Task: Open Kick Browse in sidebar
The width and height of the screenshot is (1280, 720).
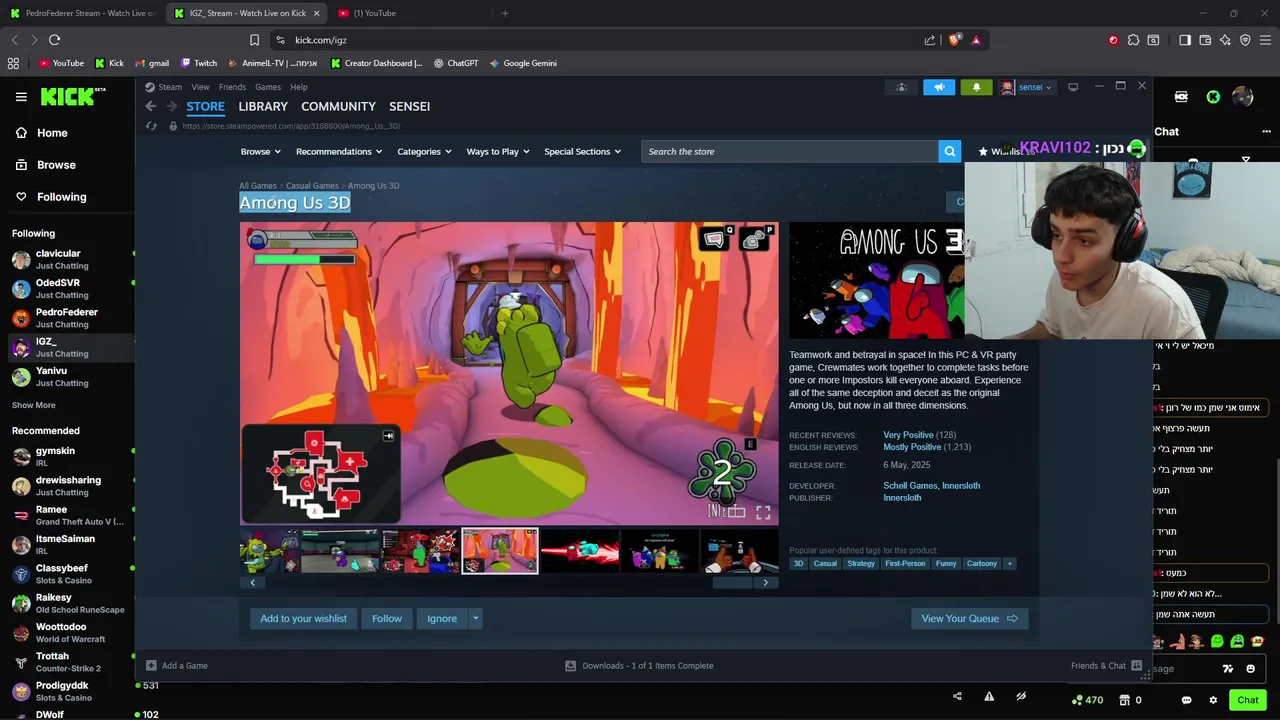Action: [56, 165]
